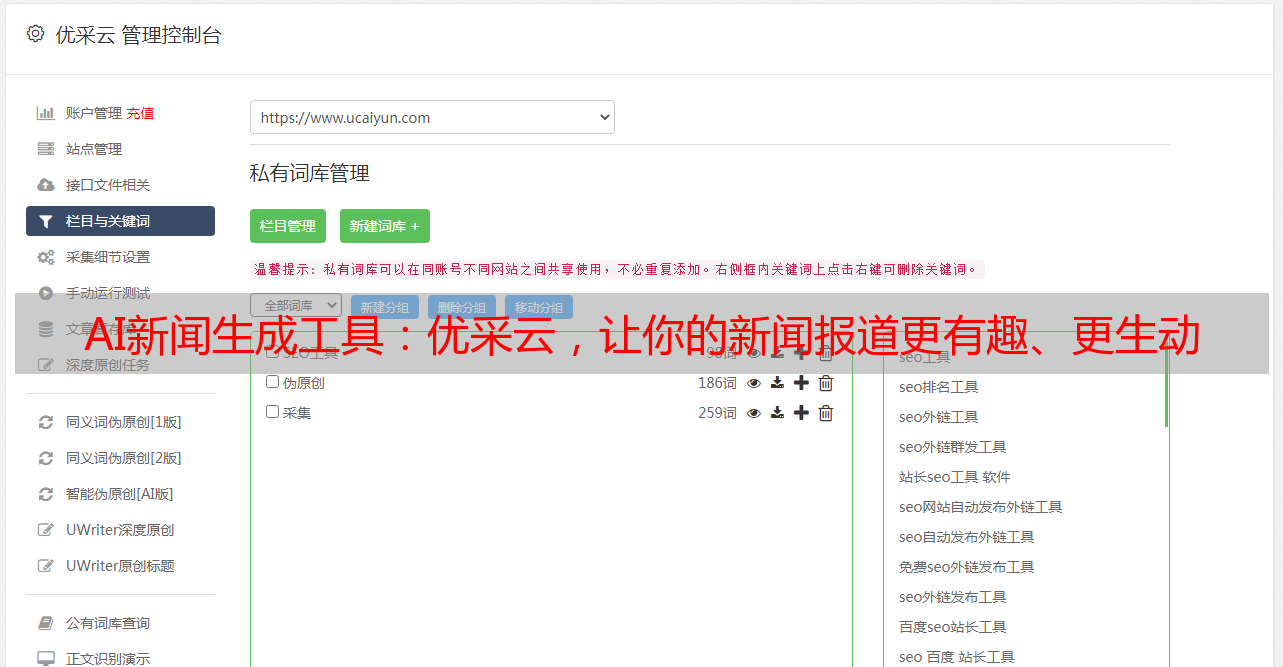Screen dimensions: 1283x667
Task: Open 正文识别演示 menu item
Action: coord(108,659)
